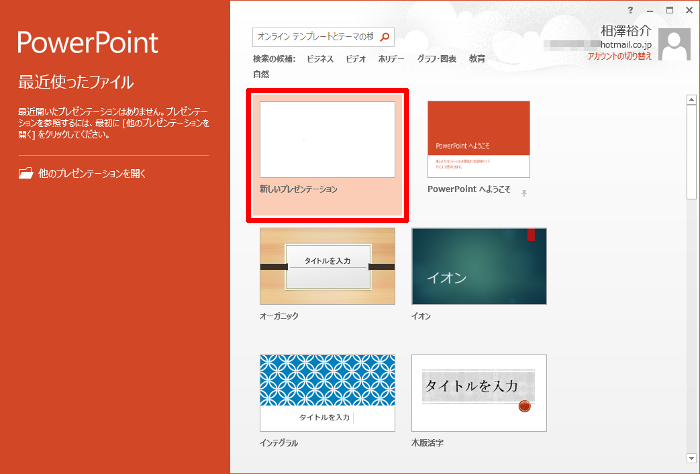The image size is (700, 474).
Task: Select the ビデオ suggested search
Action: pyautogui.click(x=356, y=59)
